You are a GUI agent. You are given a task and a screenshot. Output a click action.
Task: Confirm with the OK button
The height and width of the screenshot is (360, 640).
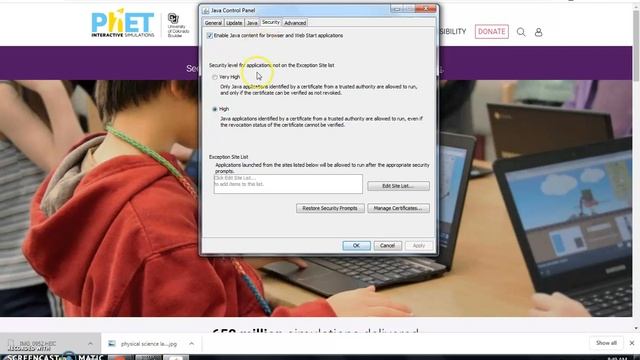pyautogui.click(x=356, y=245)
